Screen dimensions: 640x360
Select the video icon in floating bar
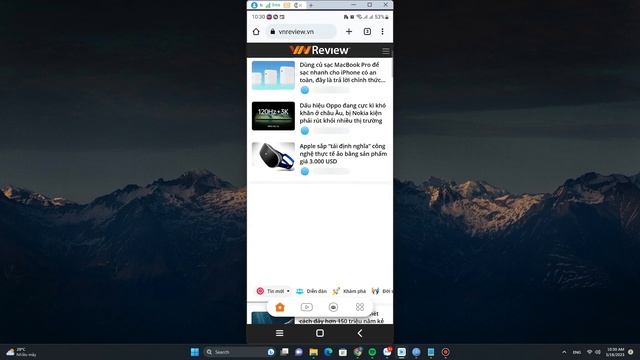[307, 307]
